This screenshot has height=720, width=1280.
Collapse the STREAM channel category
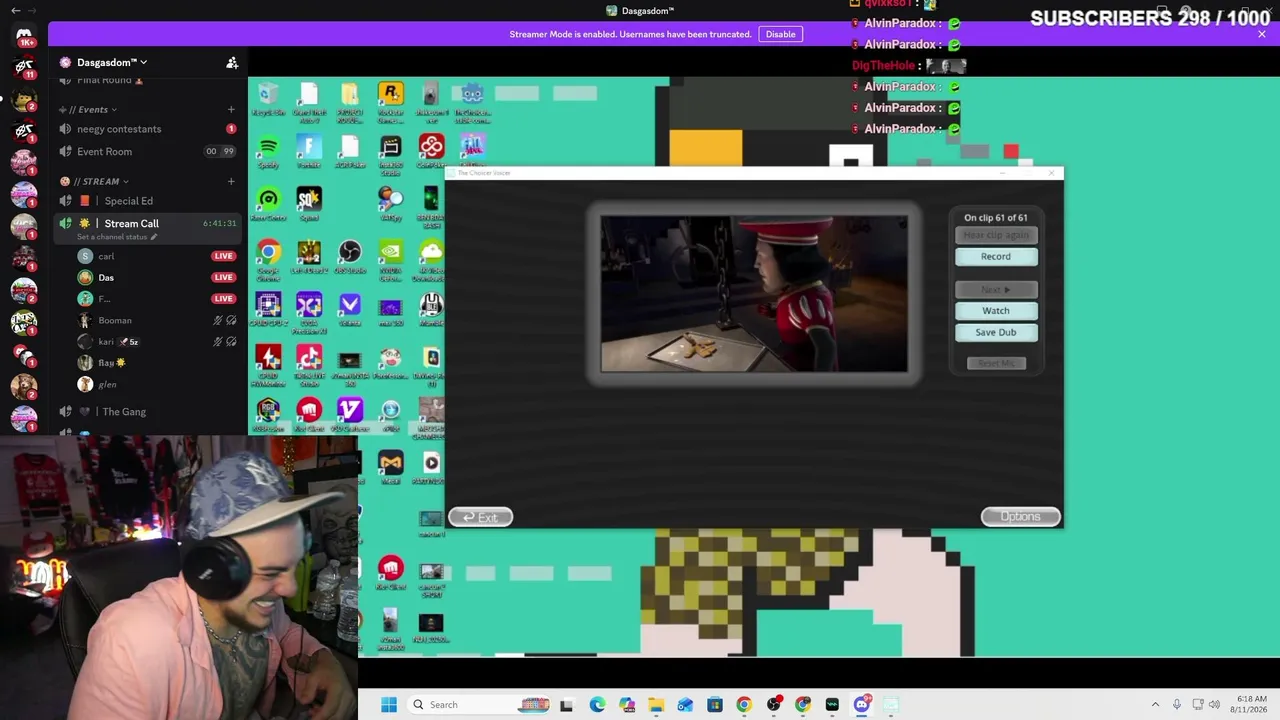(94, 181)
